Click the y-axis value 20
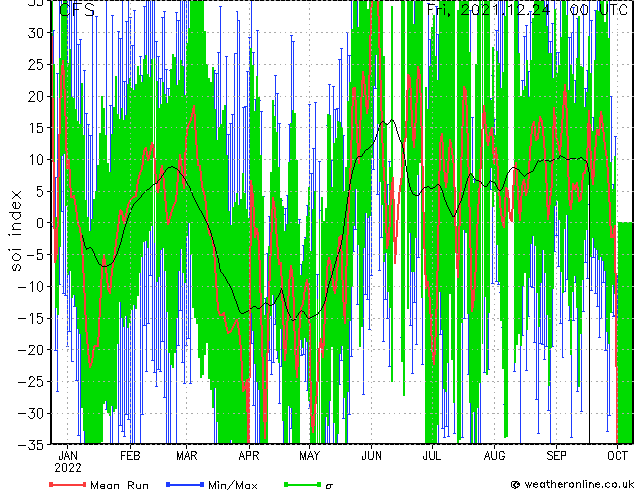This screenshot has height=490, width=634. (36, 96)
